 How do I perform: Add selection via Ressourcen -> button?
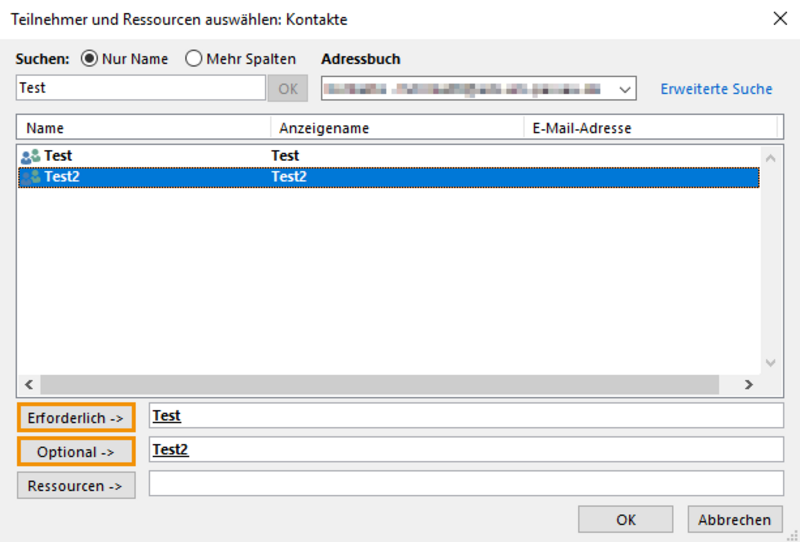click(76, 485)
